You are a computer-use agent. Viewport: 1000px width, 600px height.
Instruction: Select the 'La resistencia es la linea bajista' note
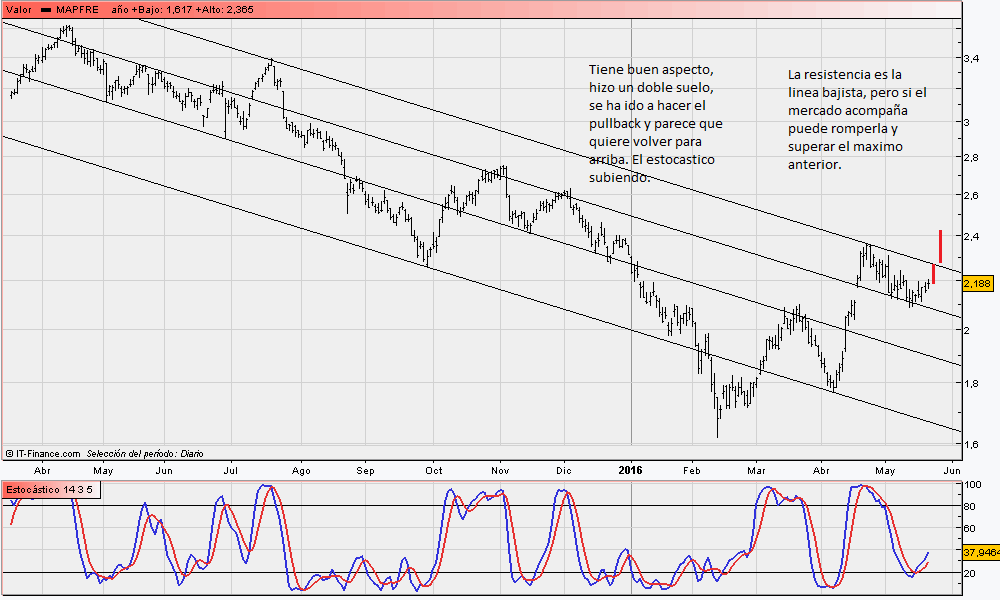pyautogui.click(x=857, y=119)
